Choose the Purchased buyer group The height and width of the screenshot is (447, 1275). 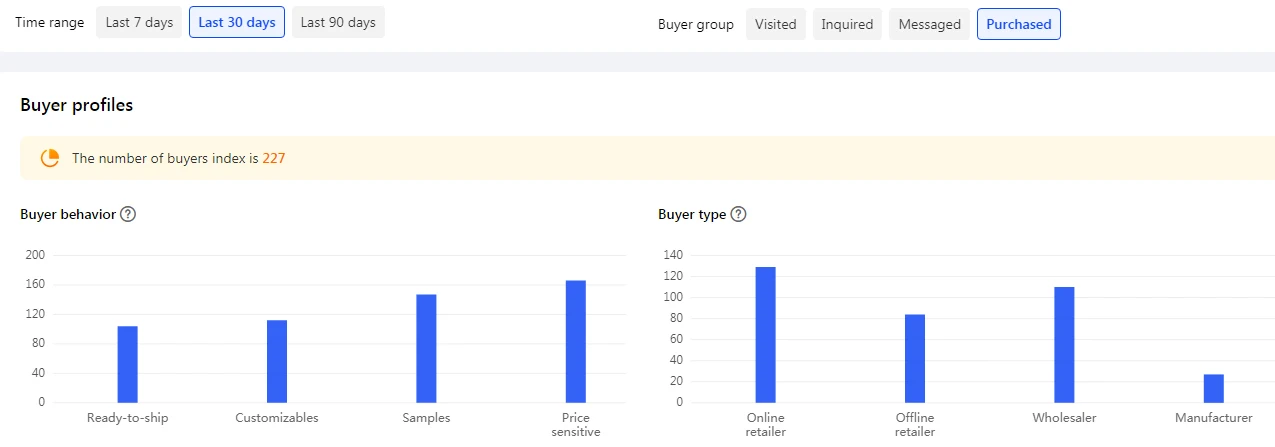[1018, 24]
